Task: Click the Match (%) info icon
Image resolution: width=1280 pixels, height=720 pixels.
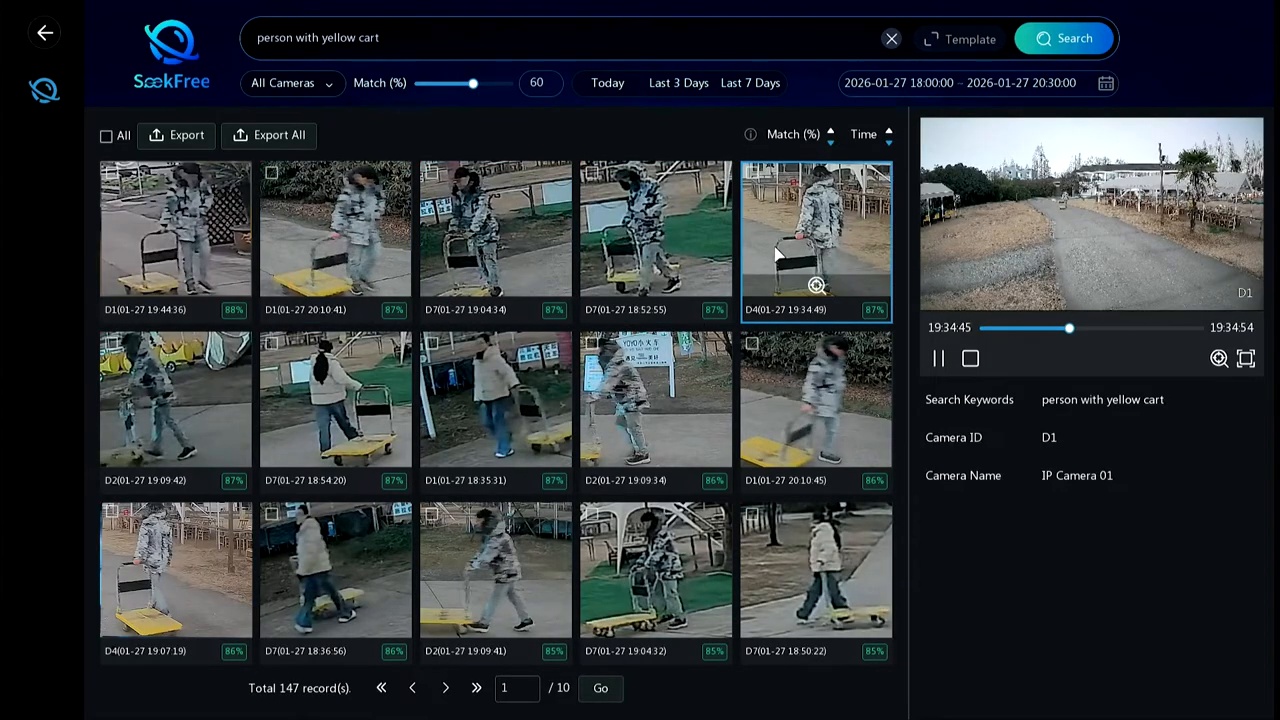Action: [x=750, y=134]
